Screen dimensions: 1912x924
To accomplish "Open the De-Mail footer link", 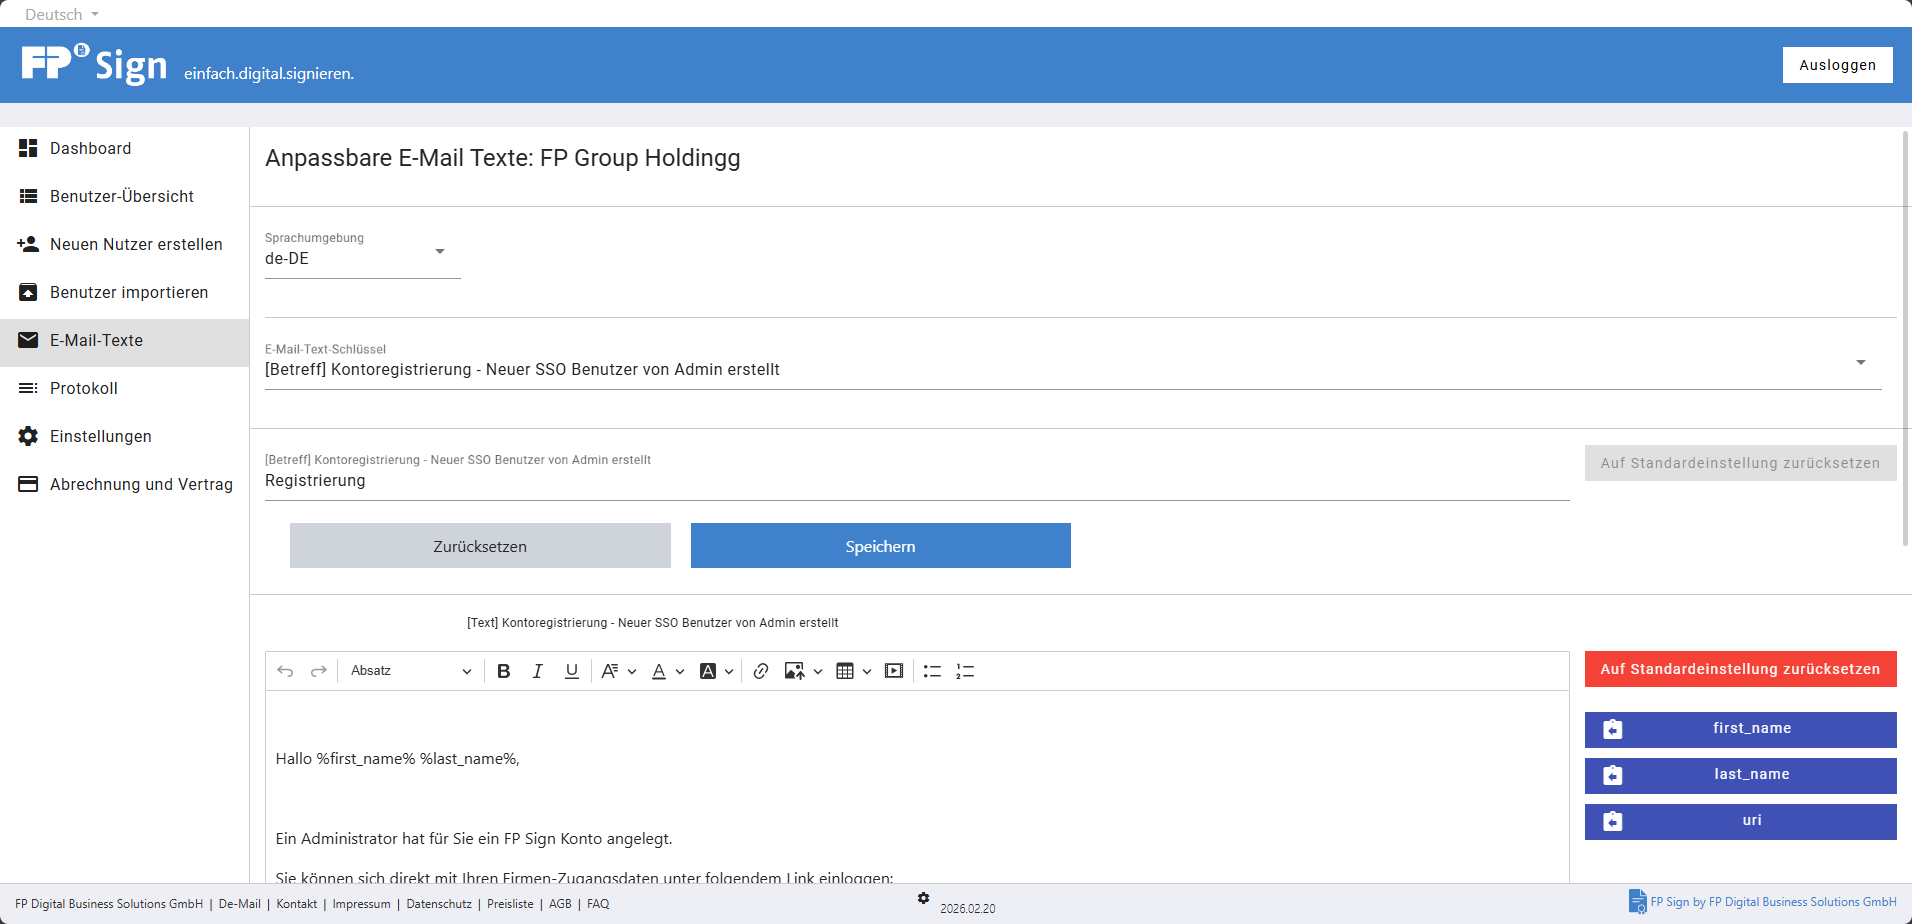I will (x=240, y=904).
